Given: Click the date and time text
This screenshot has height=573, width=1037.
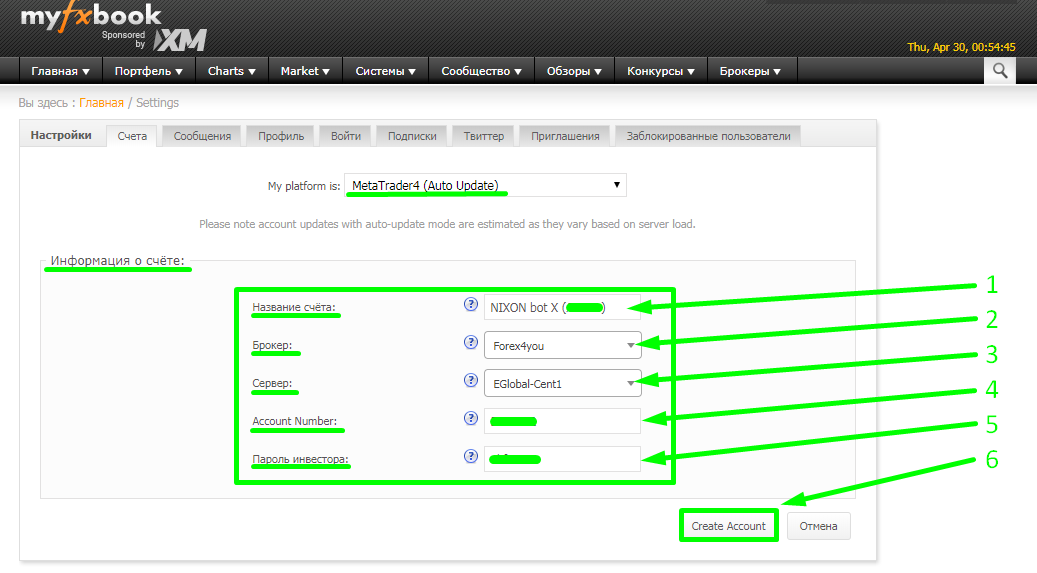Looking at the screenshot, I should point(961,47).
